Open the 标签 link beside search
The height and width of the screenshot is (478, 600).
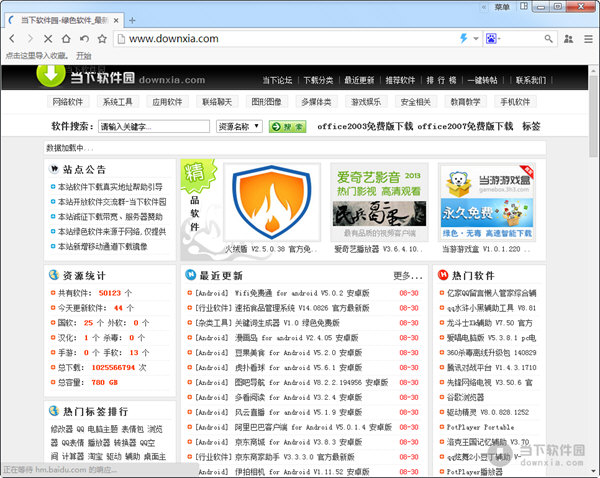click(531, 126)
